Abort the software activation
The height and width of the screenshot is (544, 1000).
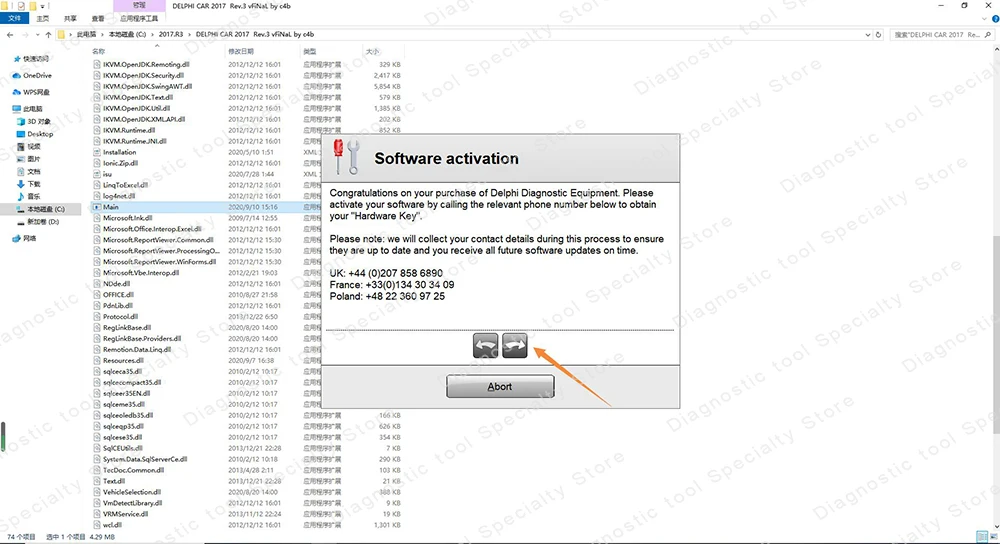click(500, 386)
